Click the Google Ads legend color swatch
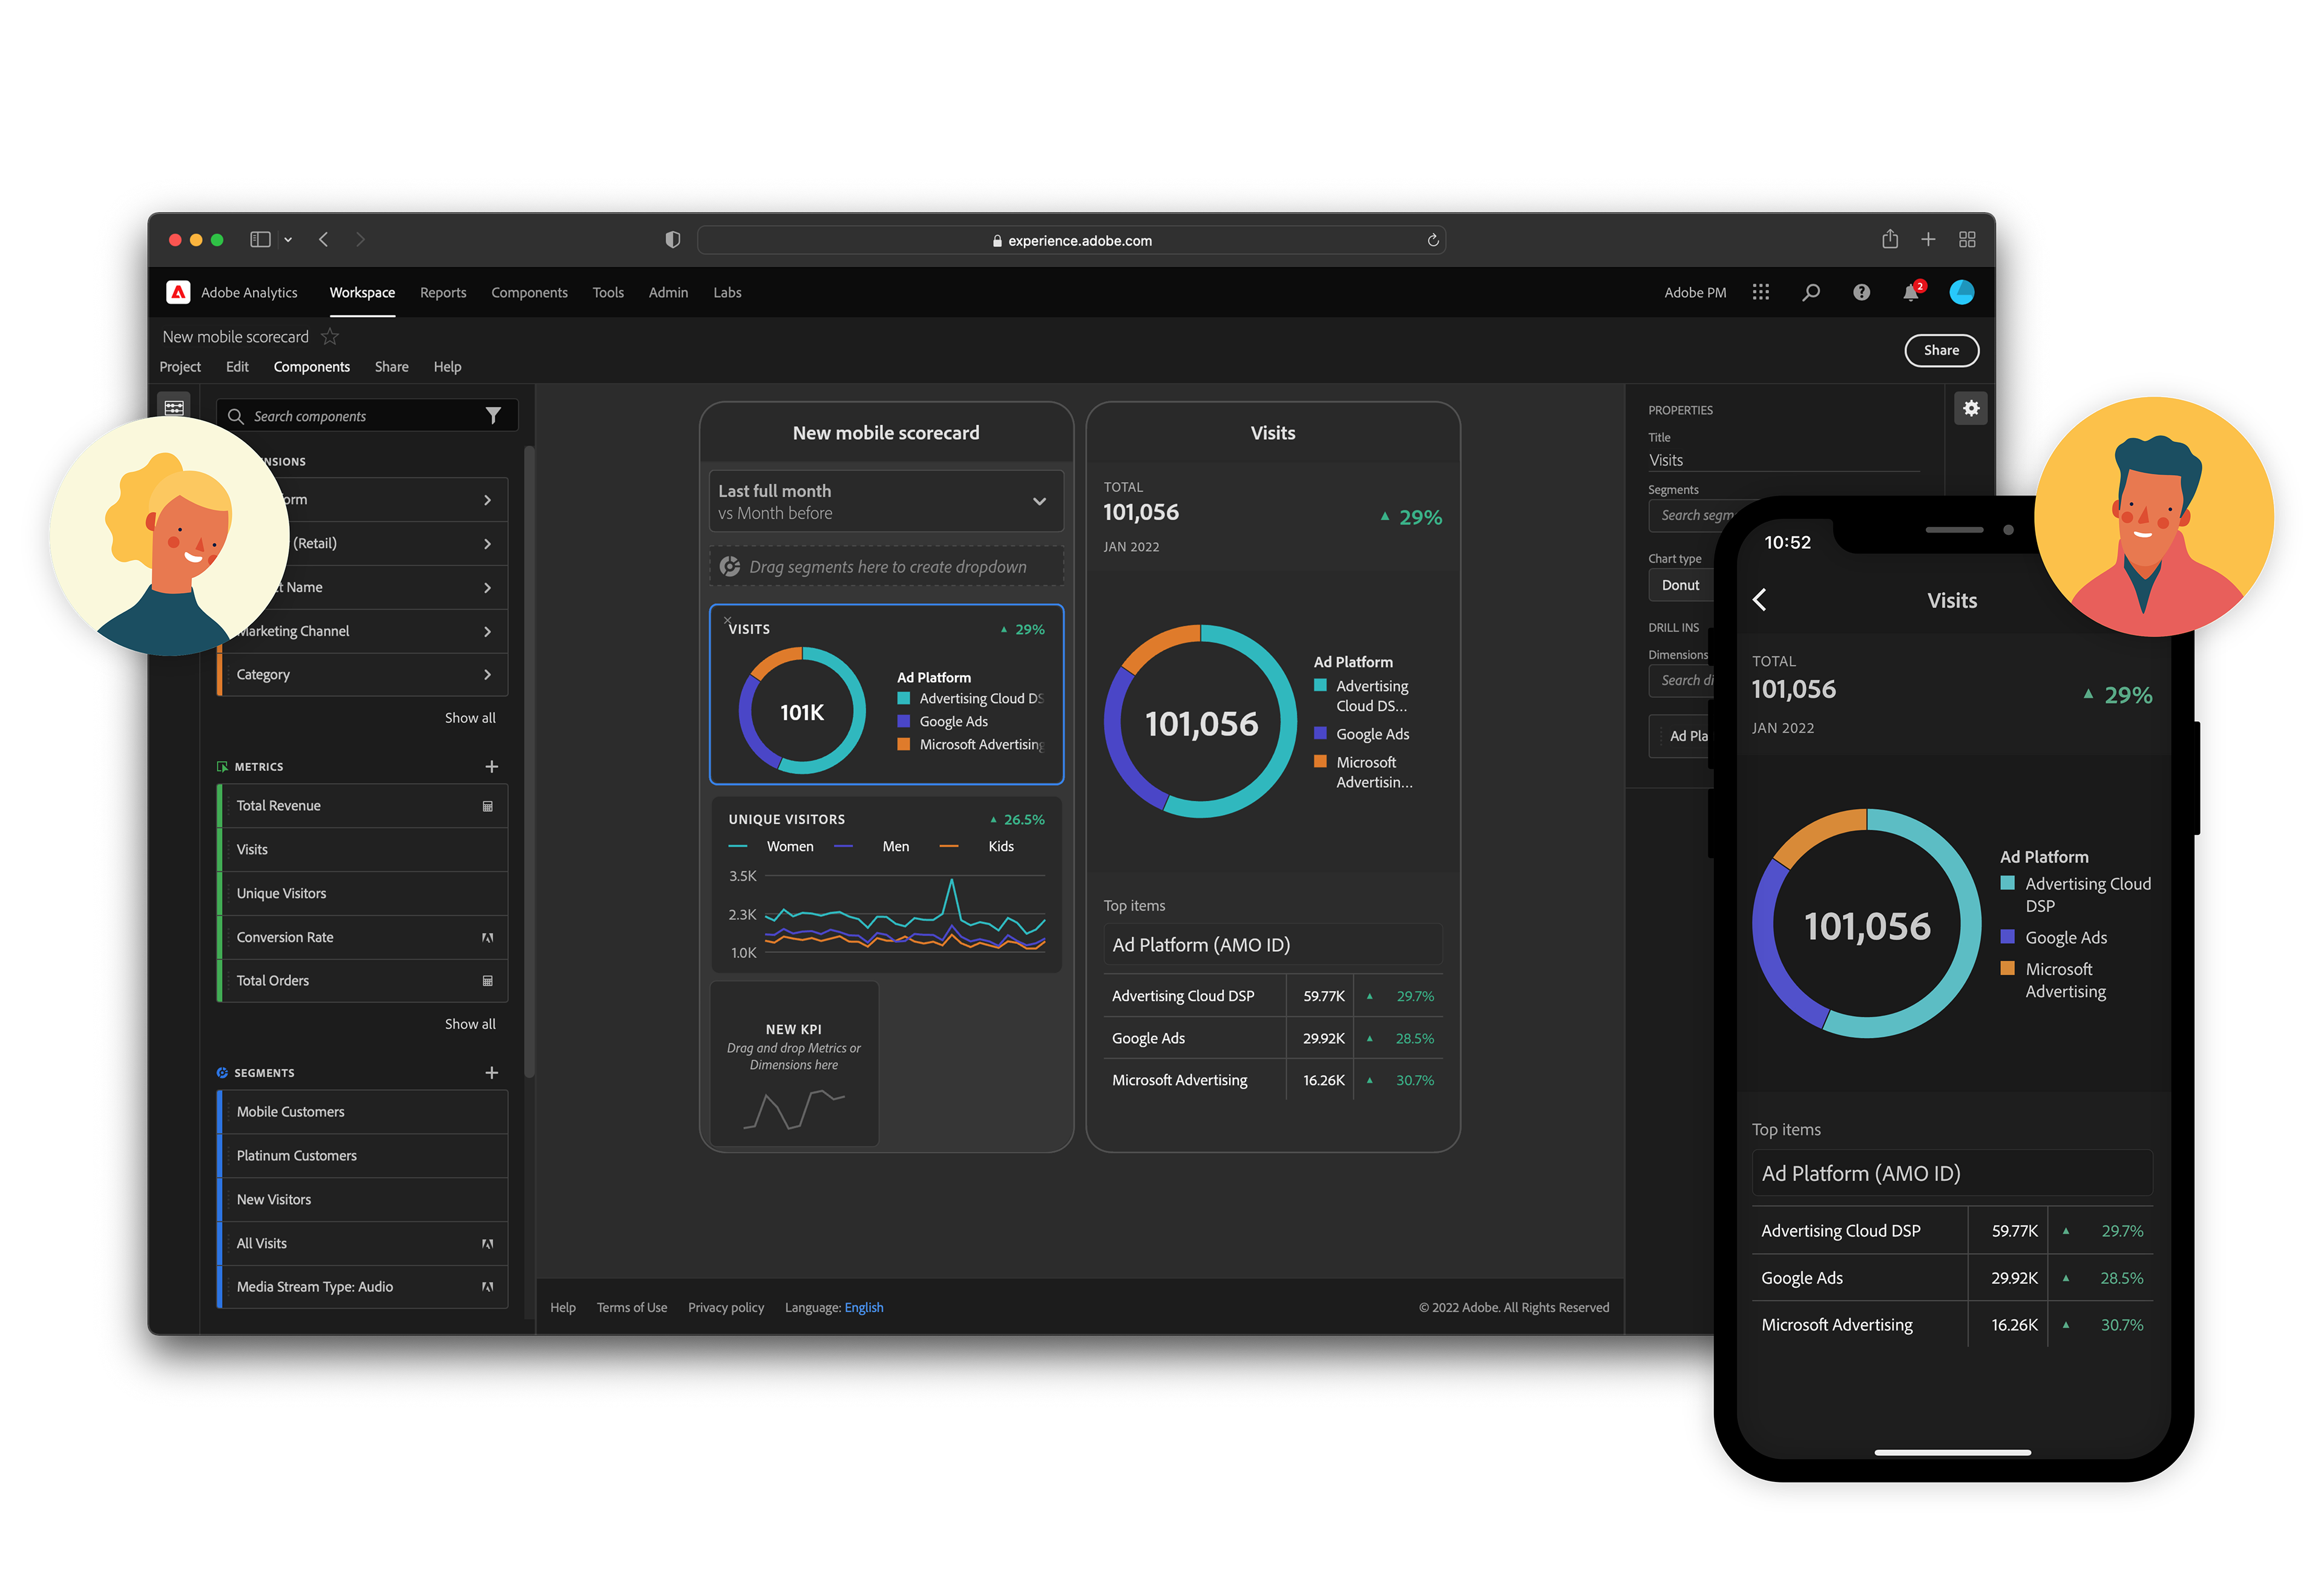 point(1320,734)
